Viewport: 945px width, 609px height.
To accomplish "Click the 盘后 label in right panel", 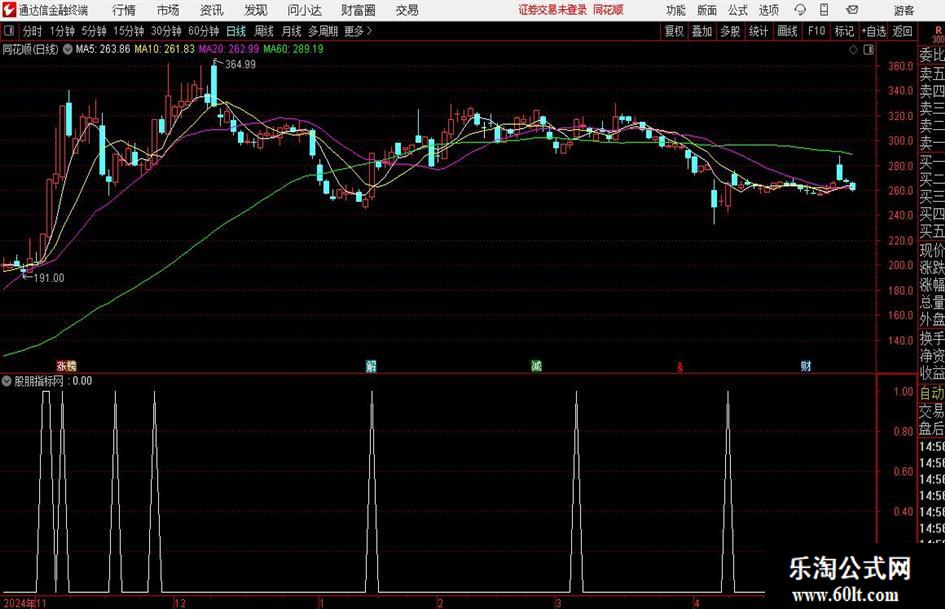I will point(932,429).
